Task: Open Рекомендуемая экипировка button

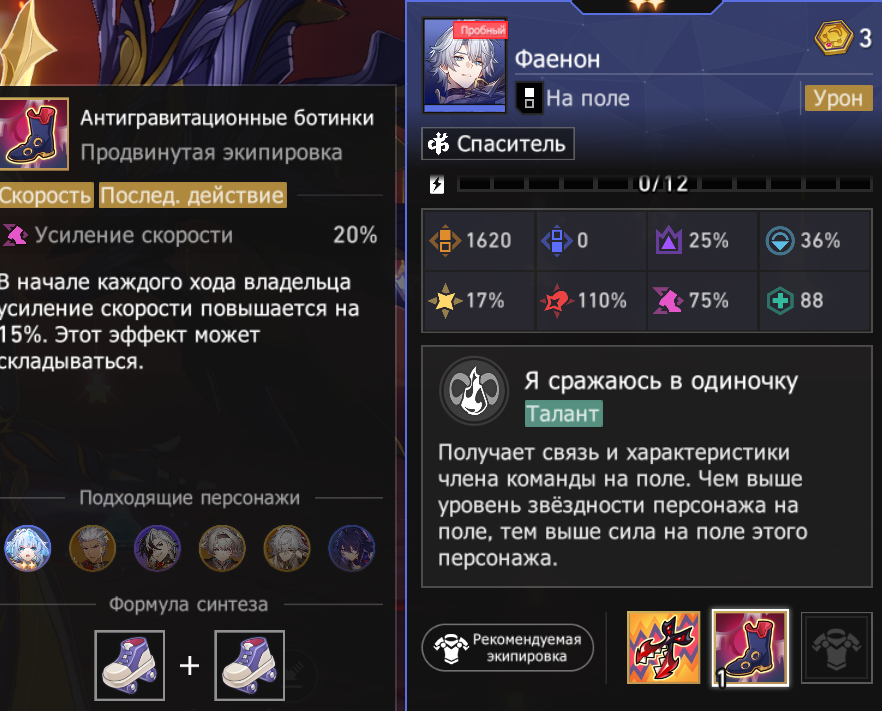Action: [507, 647]
